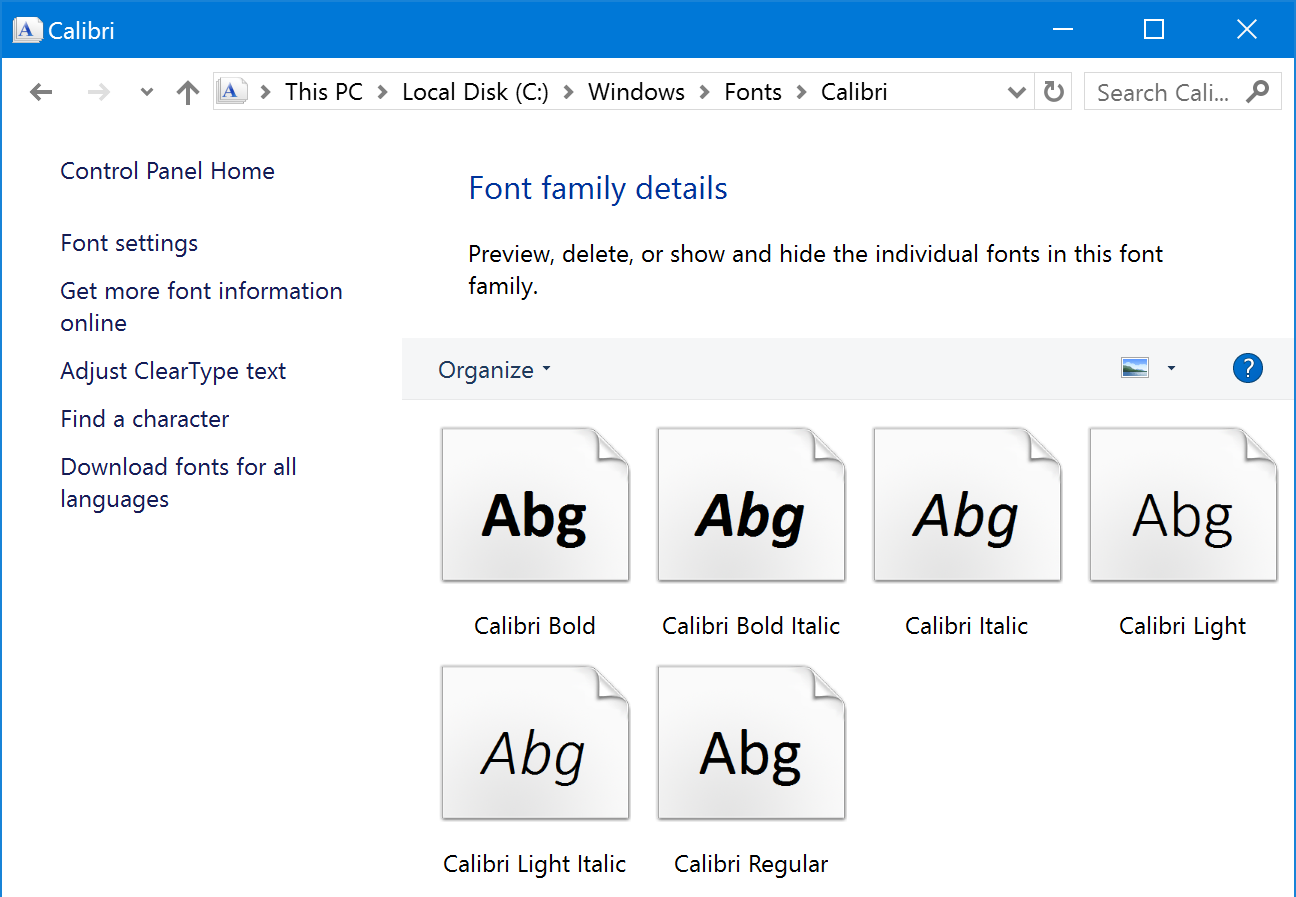Expand the chevron after Local Disk (C:)
Image resolution: width=1296 pixels, height=897 pixels.
568,92
